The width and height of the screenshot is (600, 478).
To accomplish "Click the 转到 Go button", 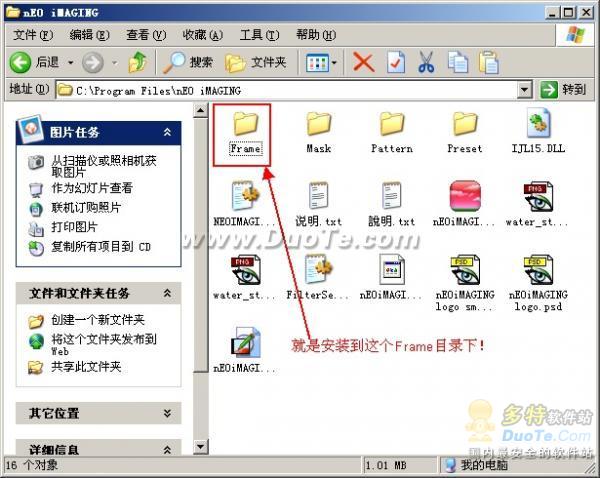I will point(564,90).
